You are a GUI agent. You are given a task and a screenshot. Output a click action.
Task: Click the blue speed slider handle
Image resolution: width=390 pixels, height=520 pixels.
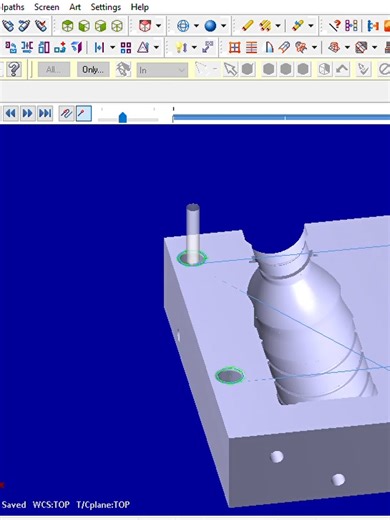coord(123,117)
